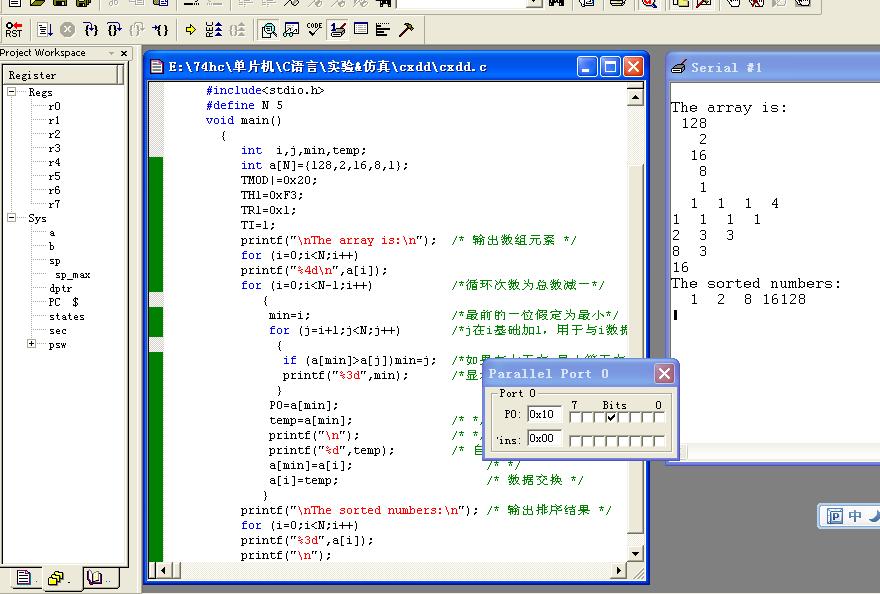Screen dimensions: 880x594
Task: Enable trace recording with the REC icon
Action: (214, 30)
